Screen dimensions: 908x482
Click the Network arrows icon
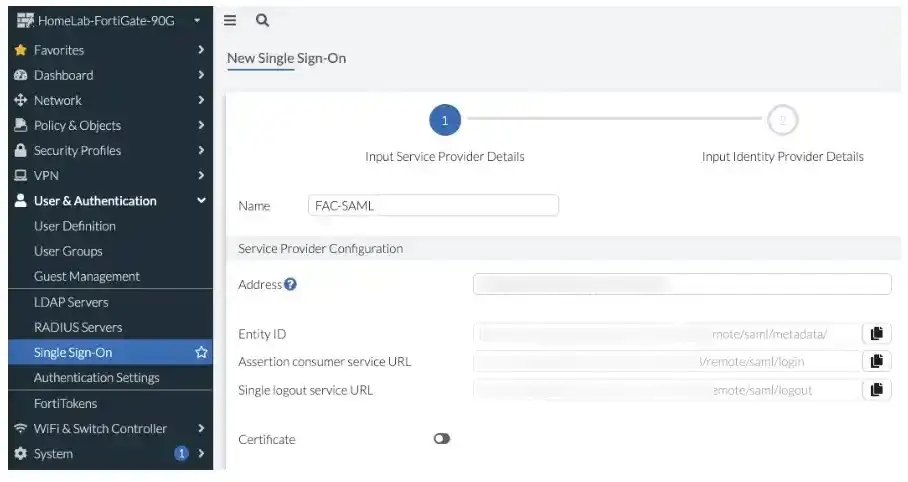point(20,100)
